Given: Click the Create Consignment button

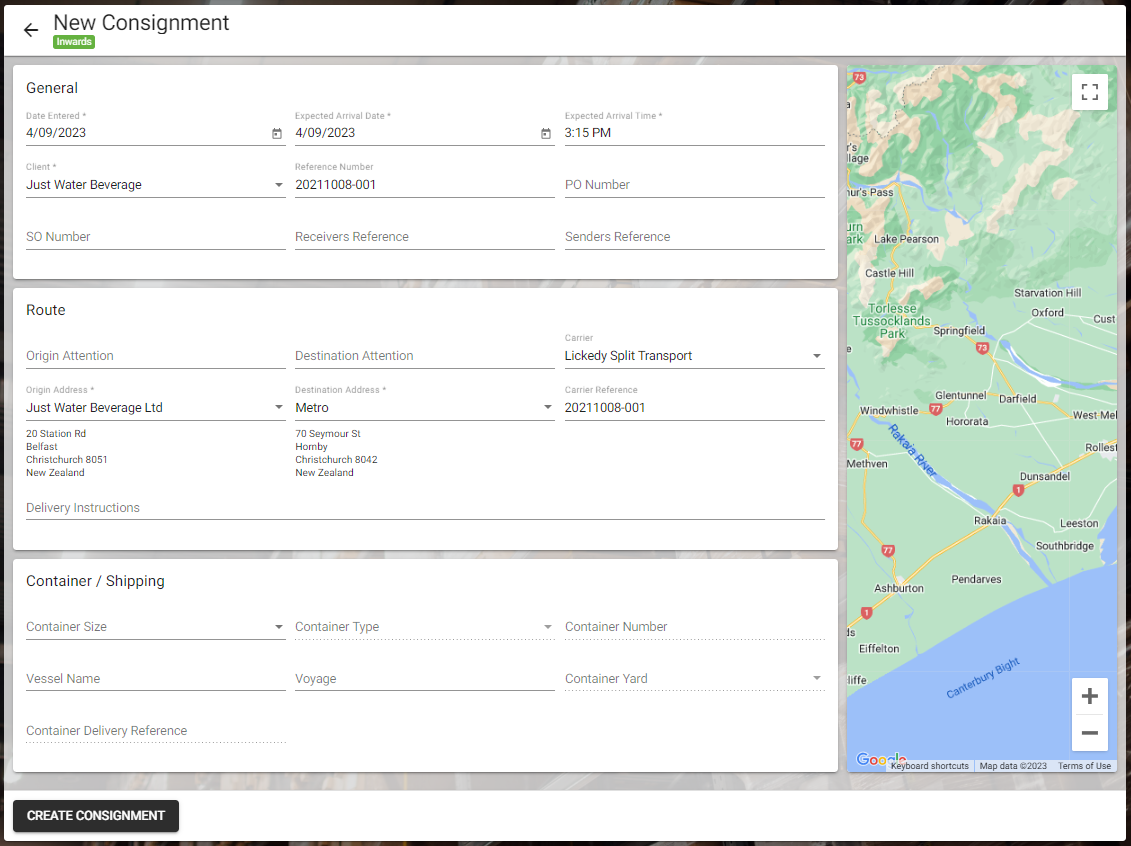Looking at the screenshot, I should [x=95, y=815].
